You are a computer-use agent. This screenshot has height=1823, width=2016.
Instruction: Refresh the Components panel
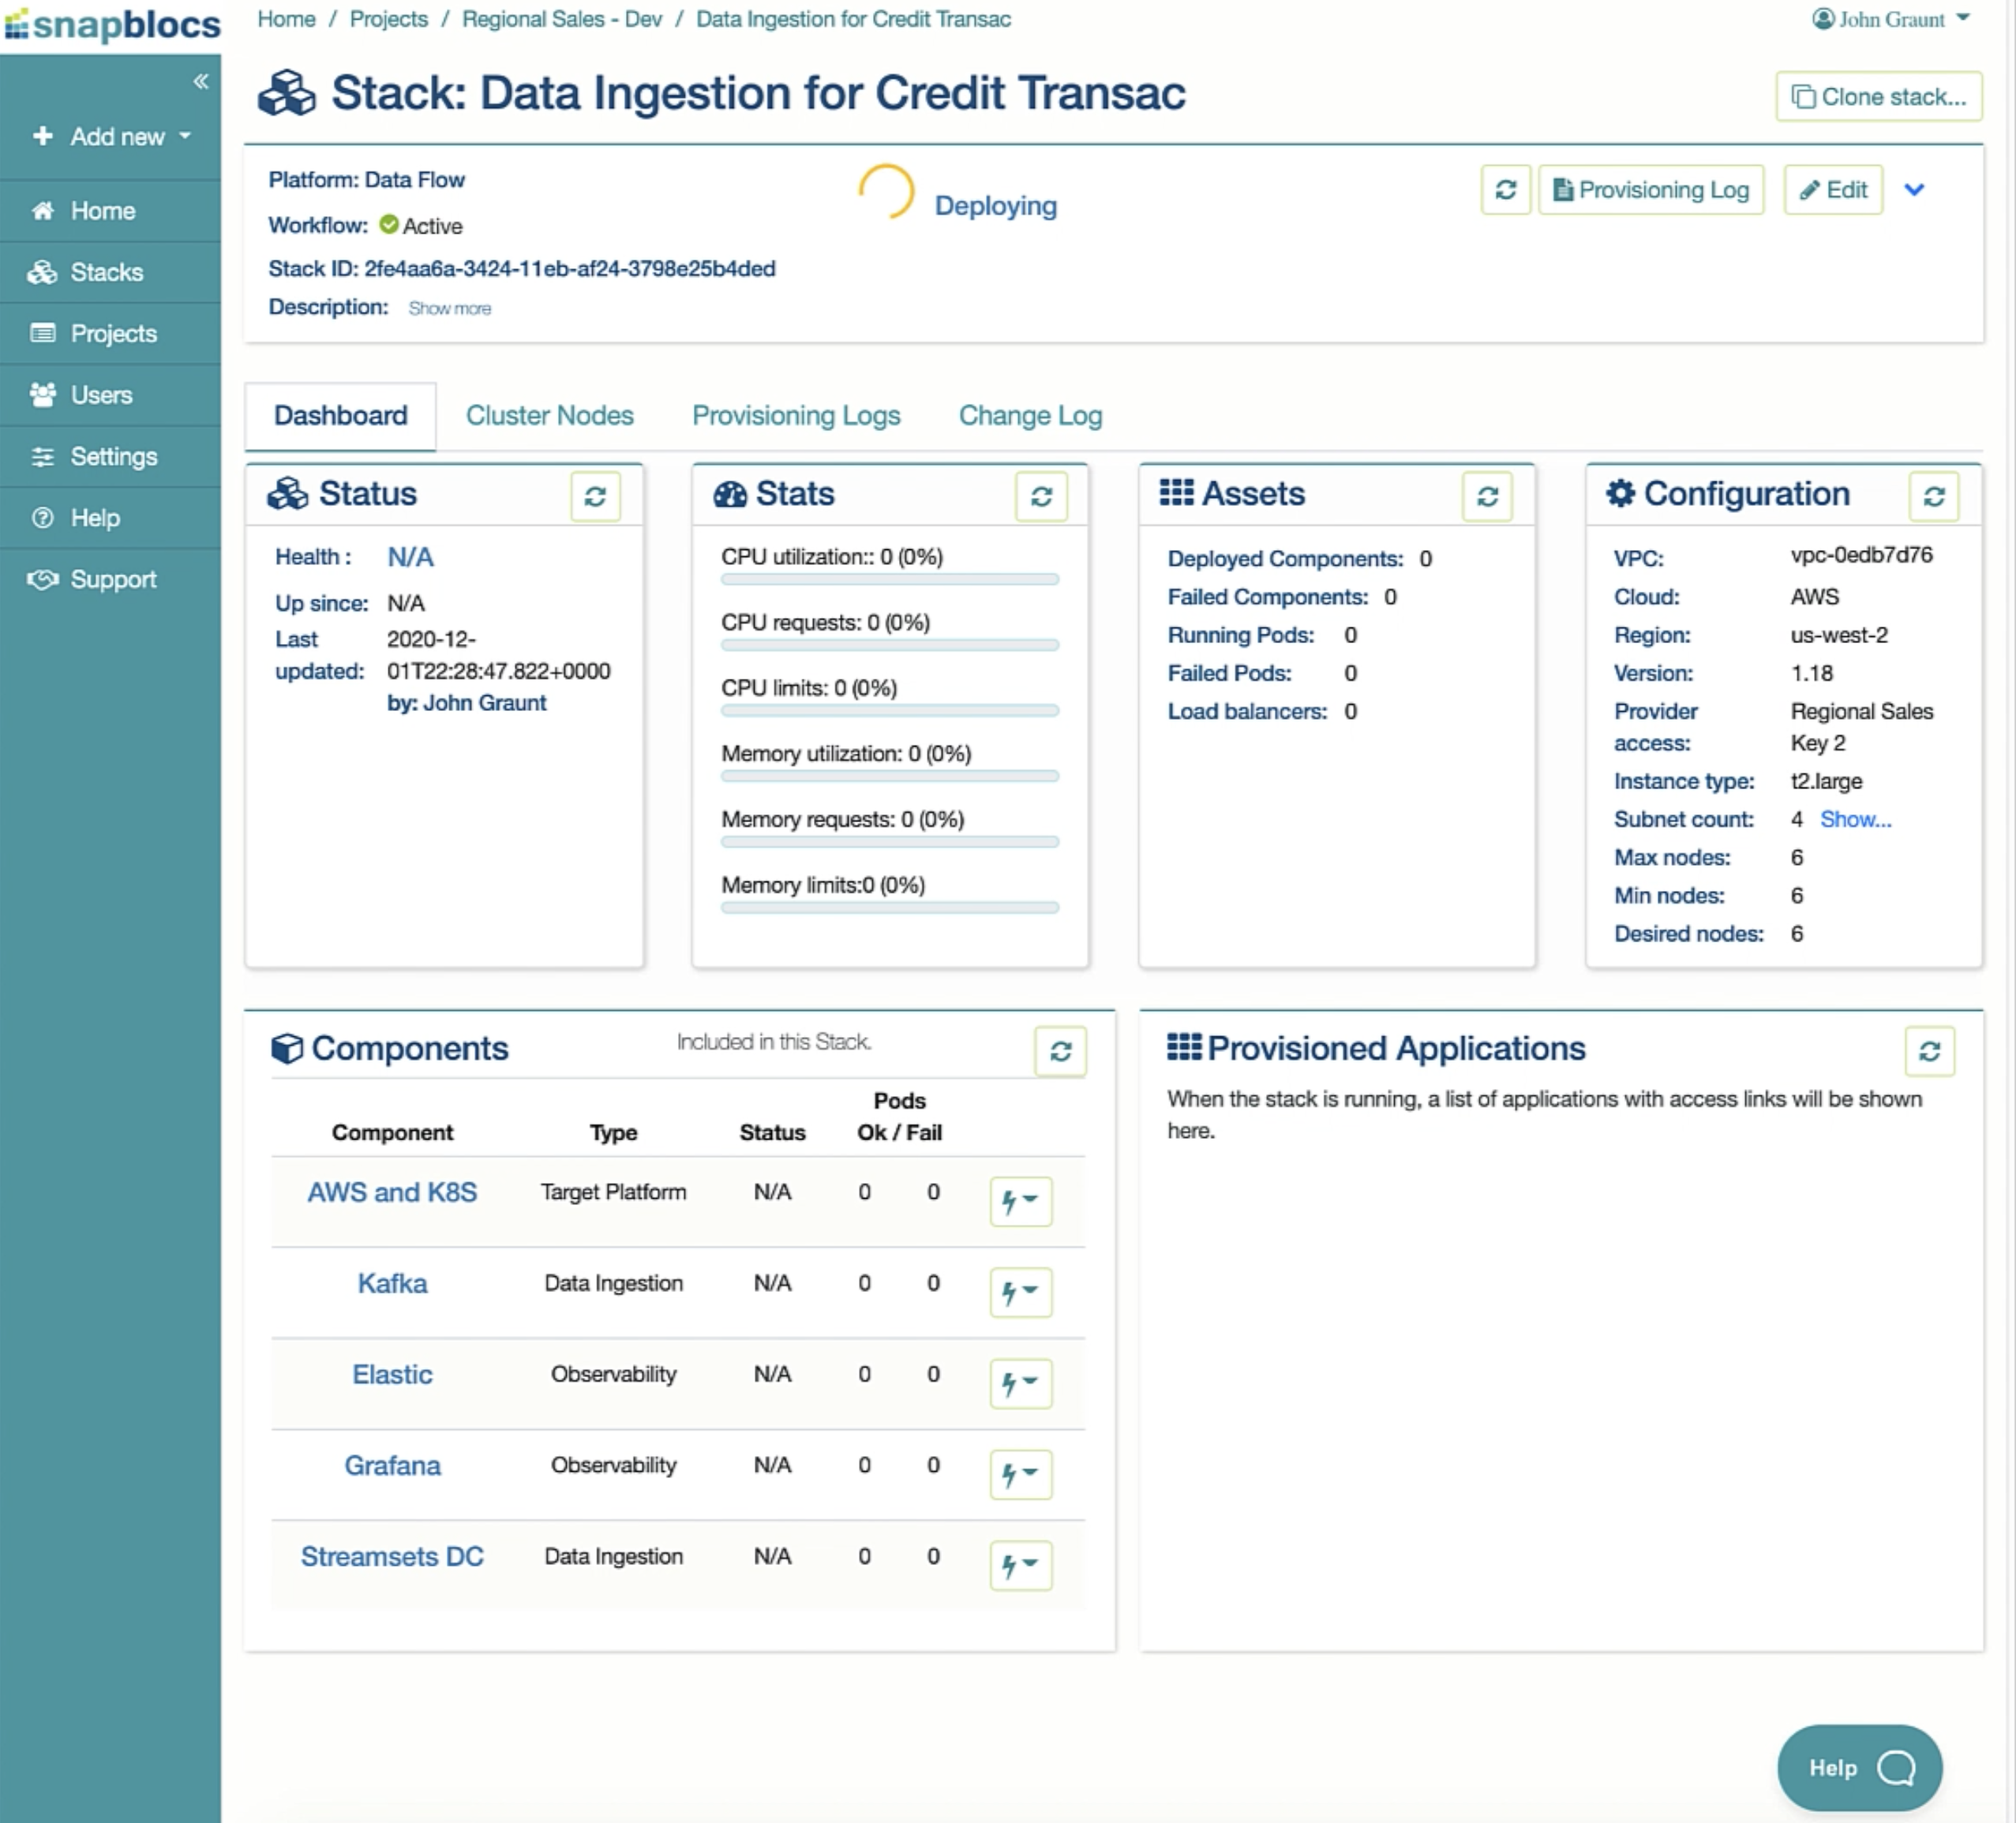coord(1061,1051)
